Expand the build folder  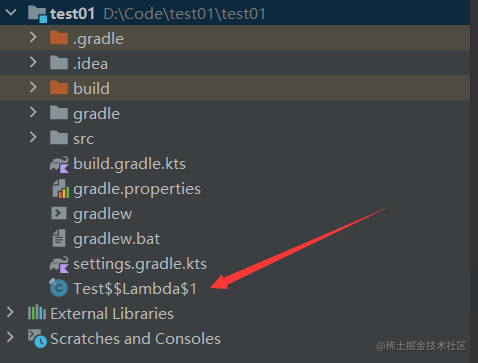pyautogui.click(x=33, y=87)
